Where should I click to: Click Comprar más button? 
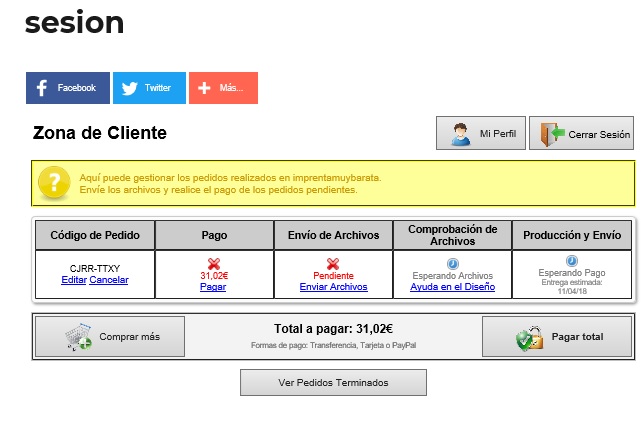pos(110,336)
